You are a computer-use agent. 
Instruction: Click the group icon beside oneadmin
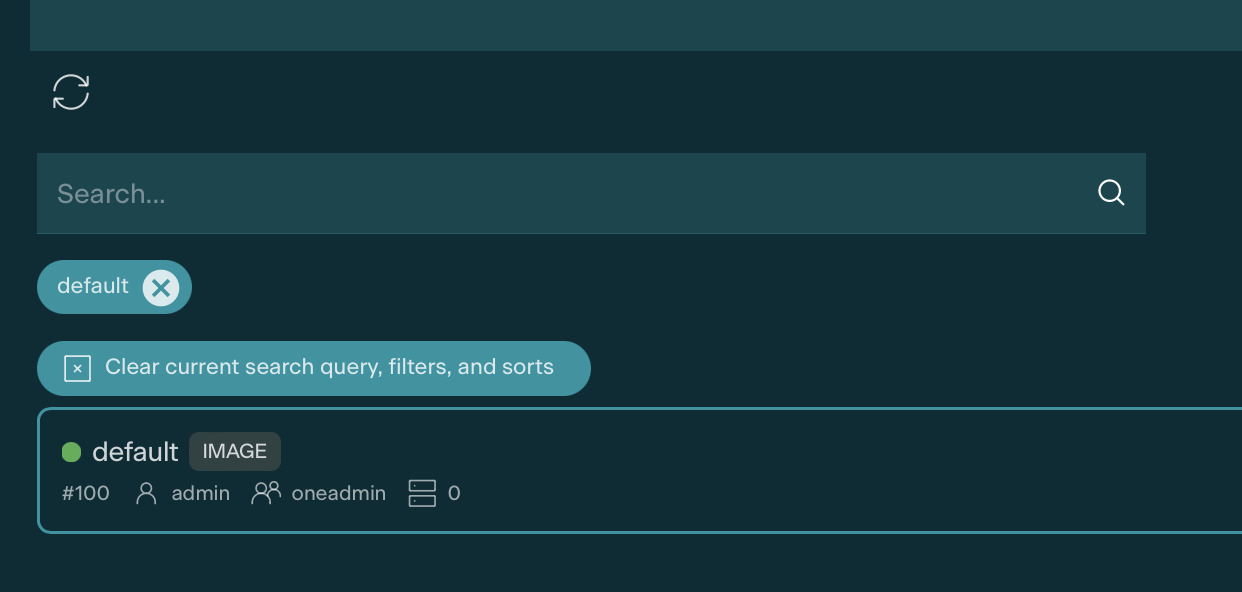coord(266,493)
